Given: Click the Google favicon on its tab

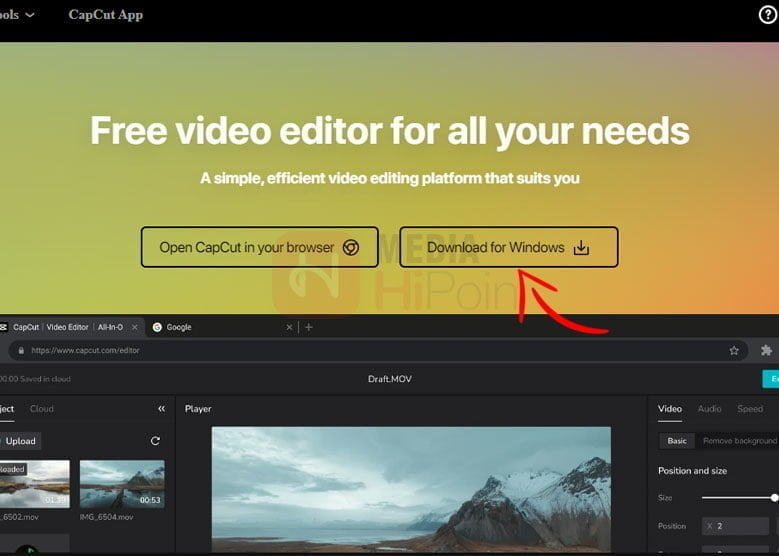Looking at the screenshot, I should point(157,327).
